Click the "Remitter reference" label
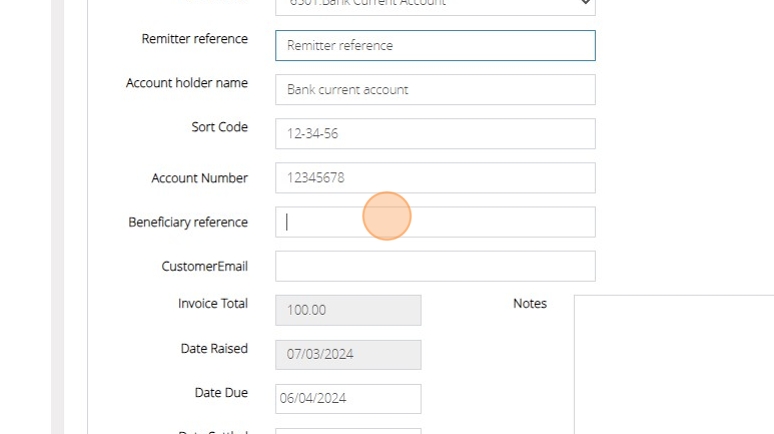 (194, 39)
